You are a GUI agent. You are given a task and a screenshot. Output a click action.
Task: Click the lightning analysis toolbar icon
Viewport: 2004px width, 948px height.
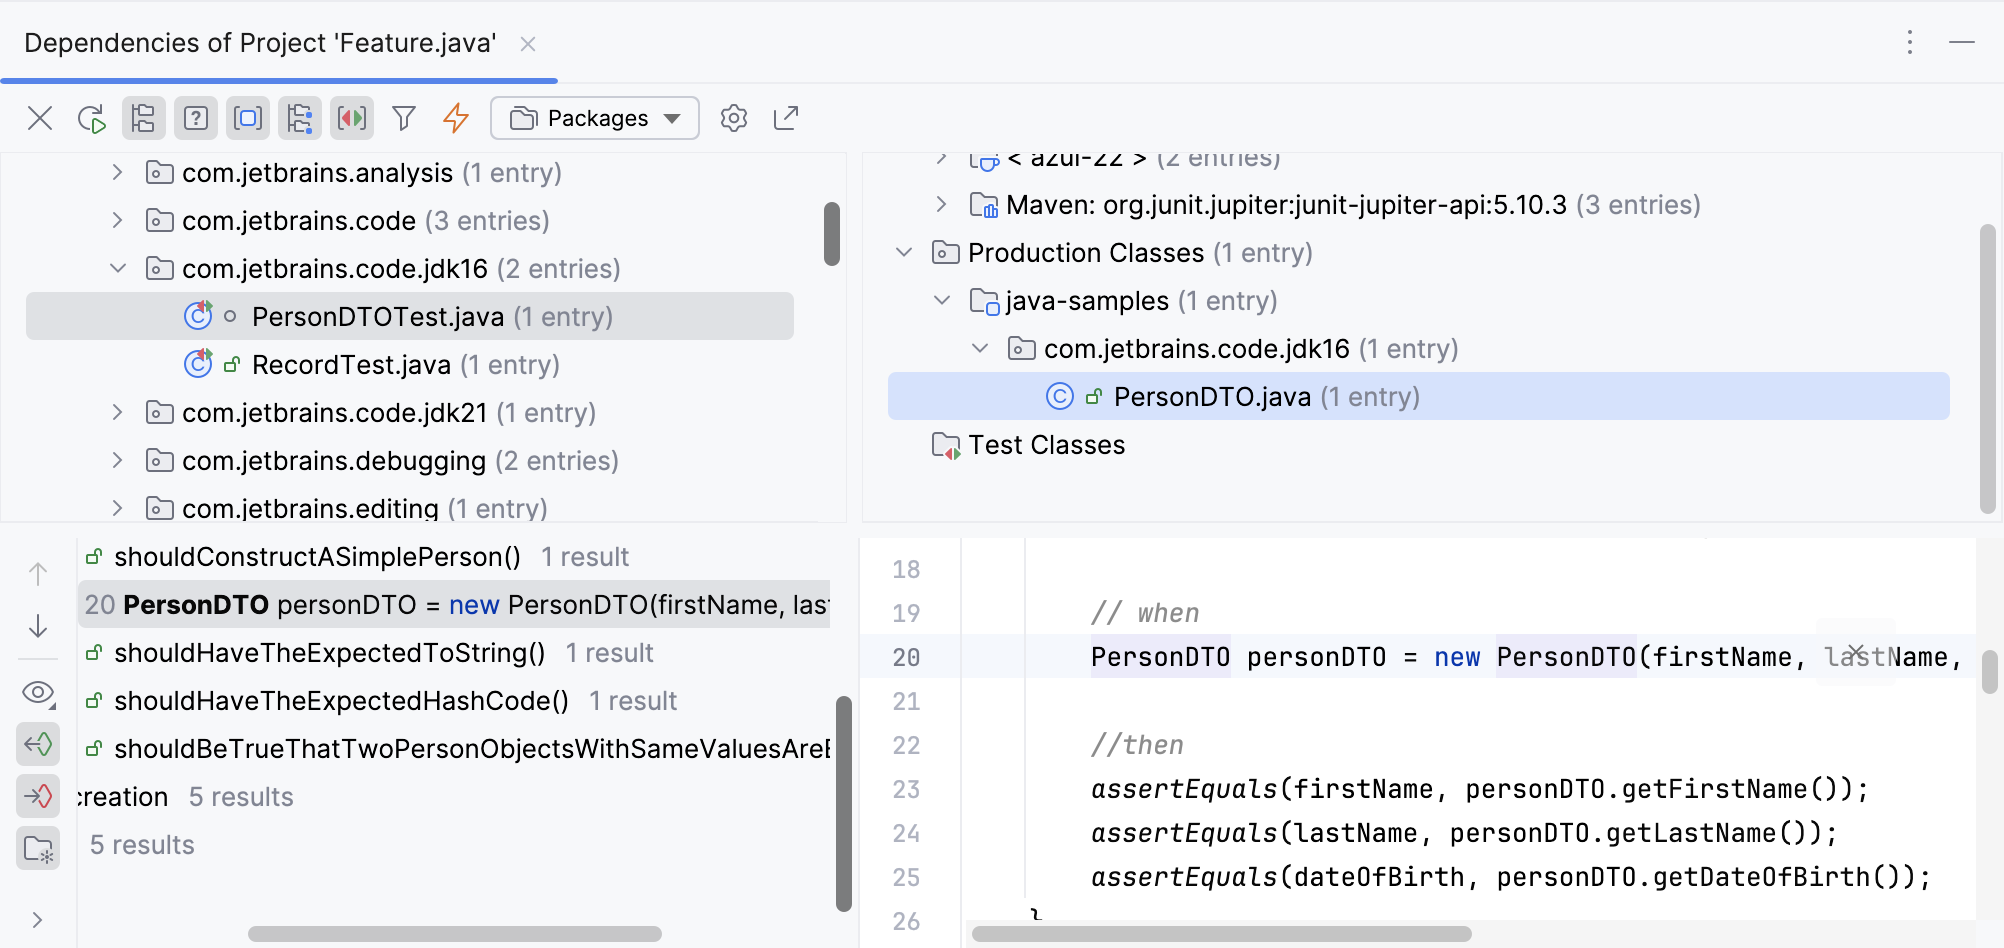pos(455,118)
